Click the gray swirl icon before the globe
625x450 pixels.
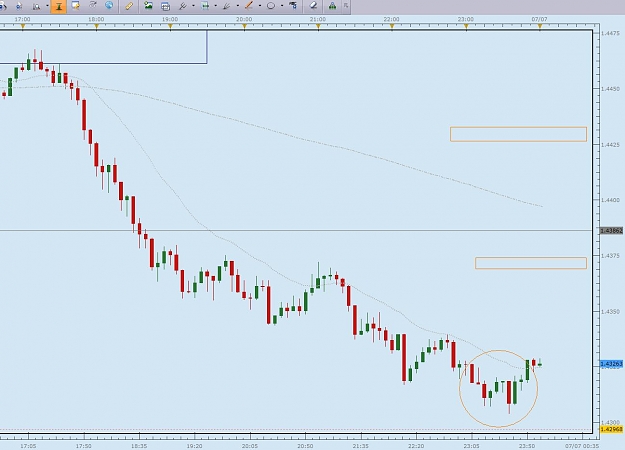coord(92,6)
